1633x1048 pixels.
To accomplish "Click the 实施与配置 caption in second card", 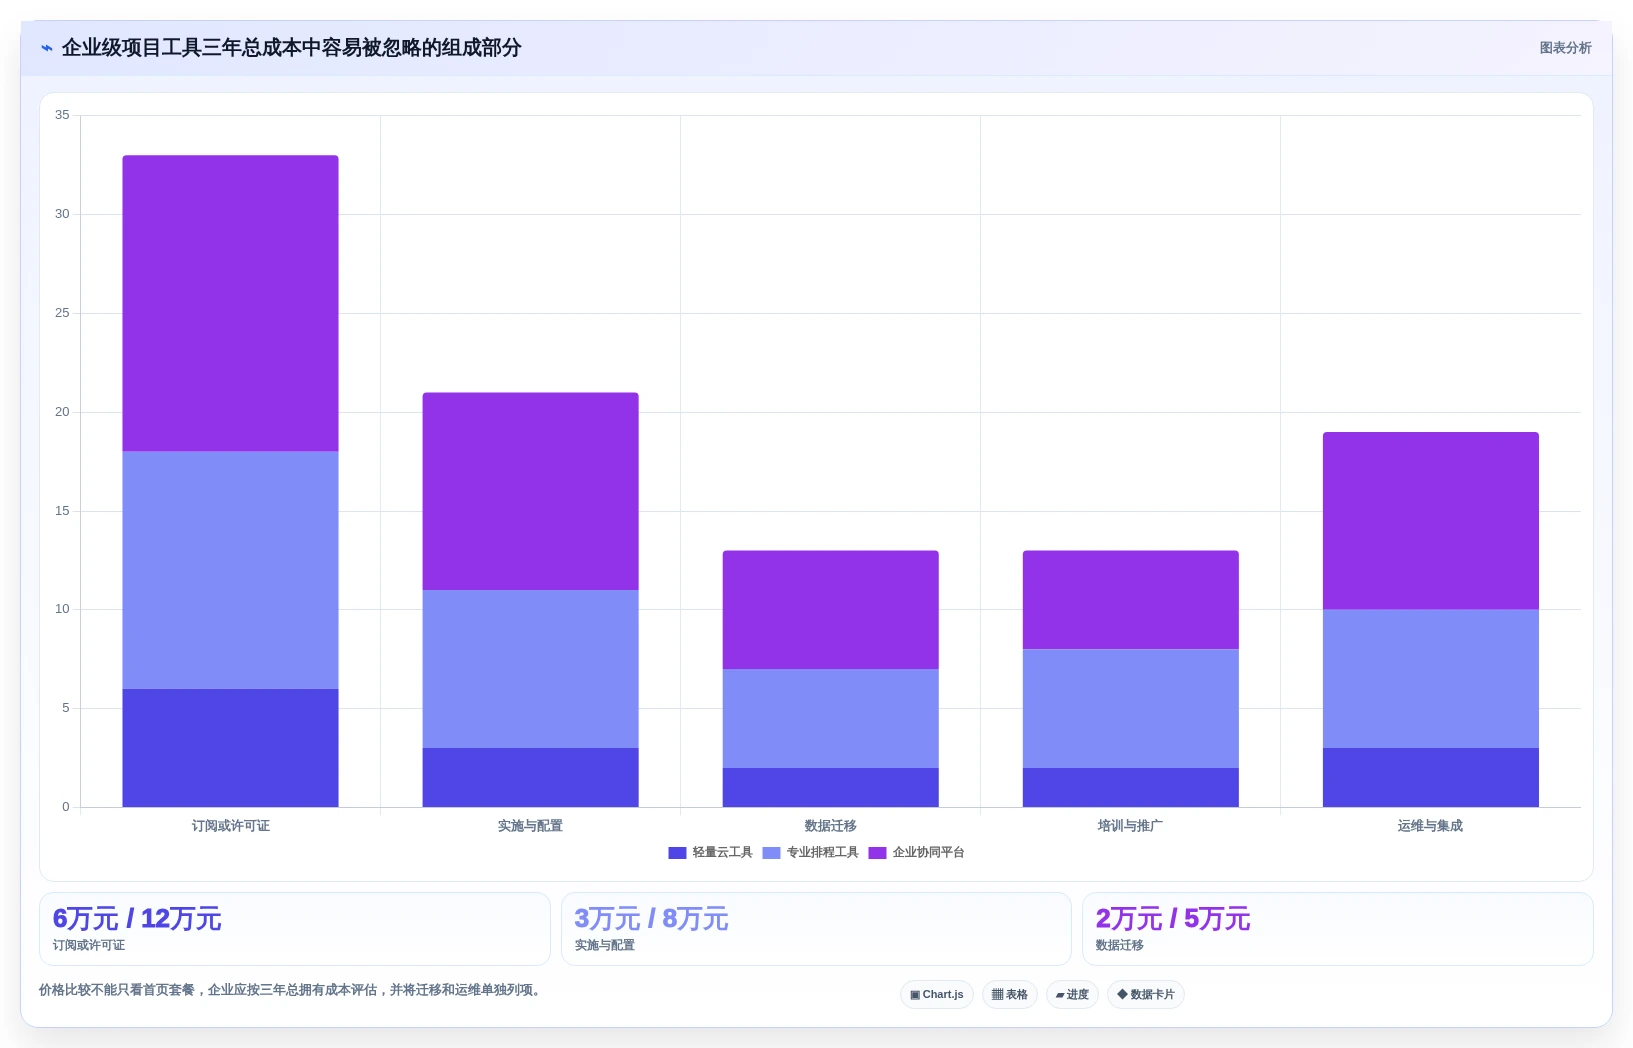I will [x=604, y=945].
